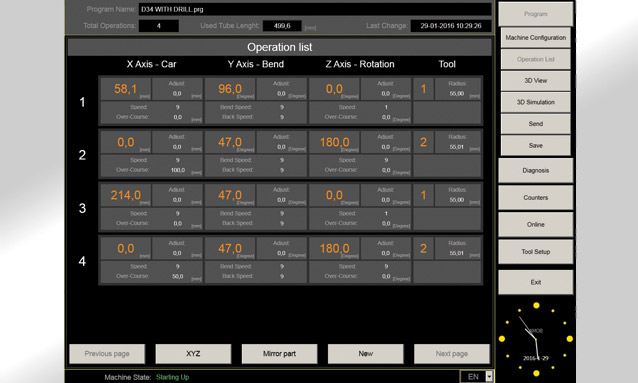The image size is (638, 383).
Task: Edit operation 1 Y Axis bend value 96,0
Action: coord(230,89)
